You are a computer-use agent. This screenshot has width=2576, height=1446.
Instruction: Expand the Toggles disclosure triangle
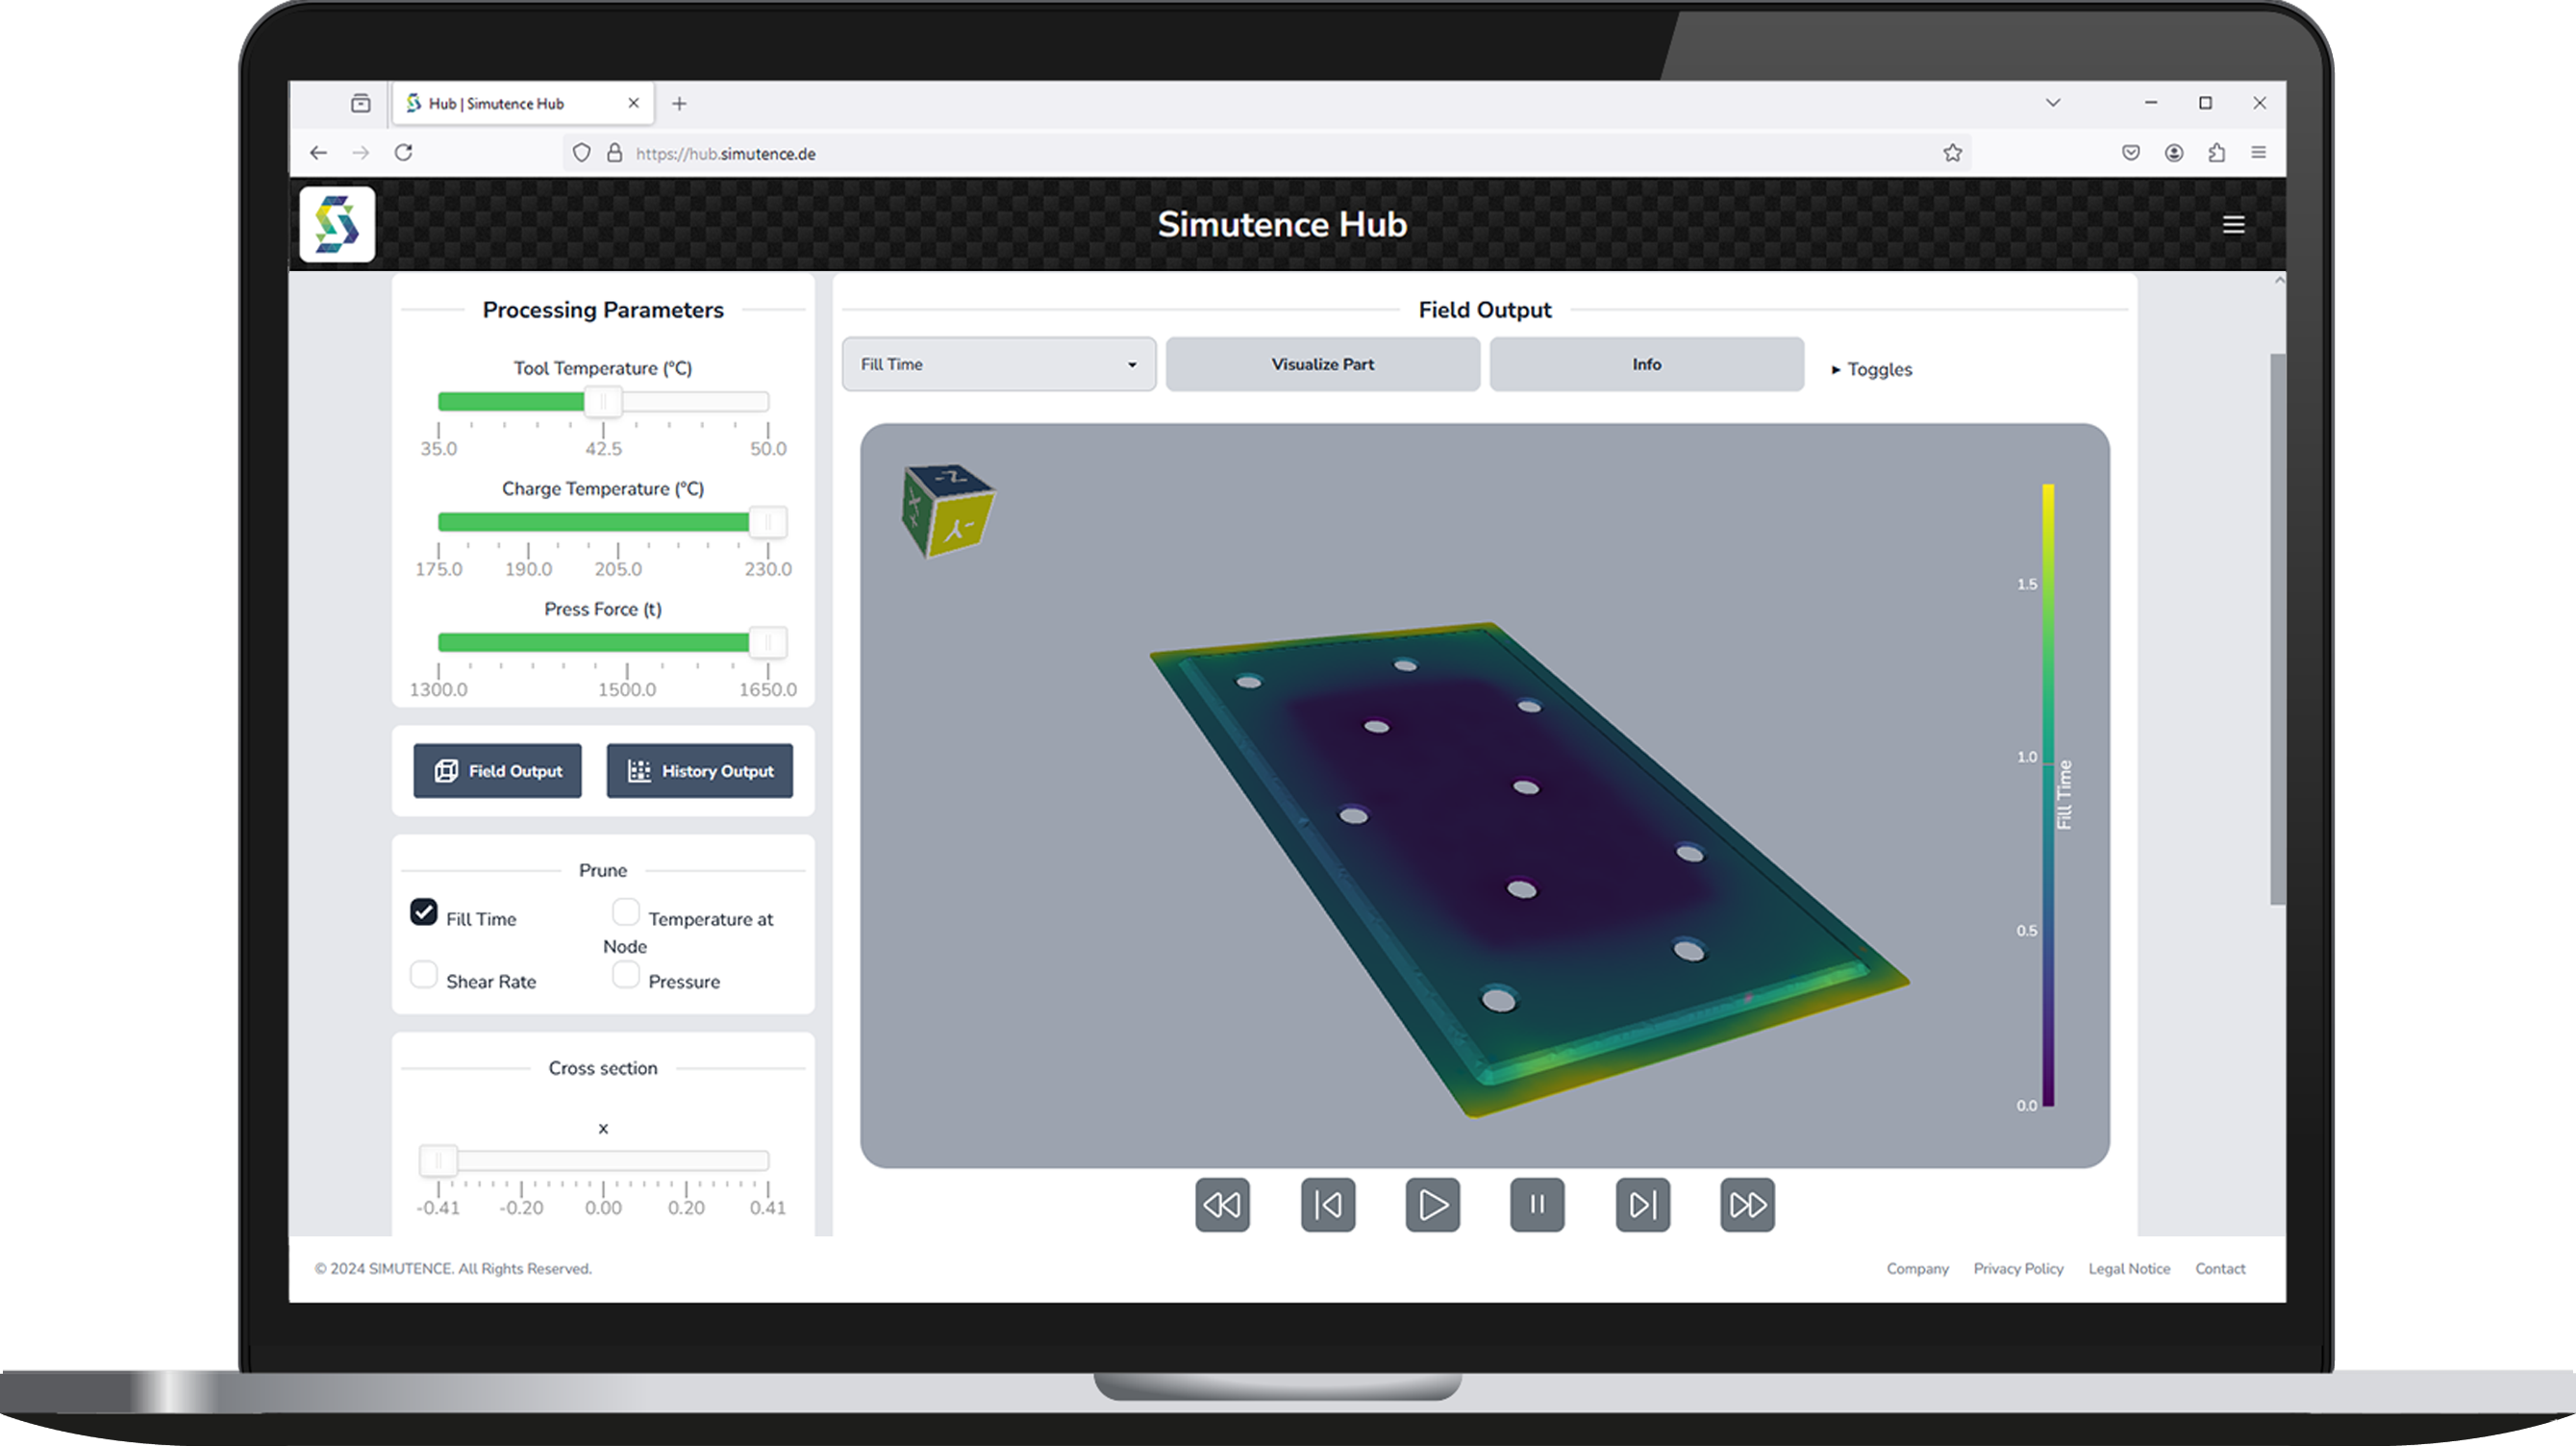(x=1836, y=370)
